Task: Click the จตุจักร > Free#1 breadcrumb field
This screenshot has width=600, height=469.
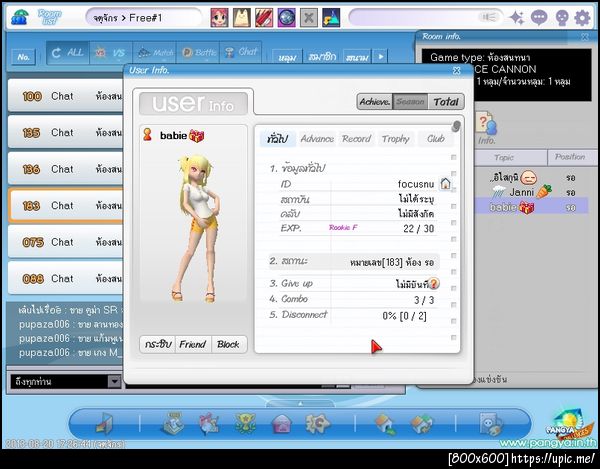Action: [143, 18]
